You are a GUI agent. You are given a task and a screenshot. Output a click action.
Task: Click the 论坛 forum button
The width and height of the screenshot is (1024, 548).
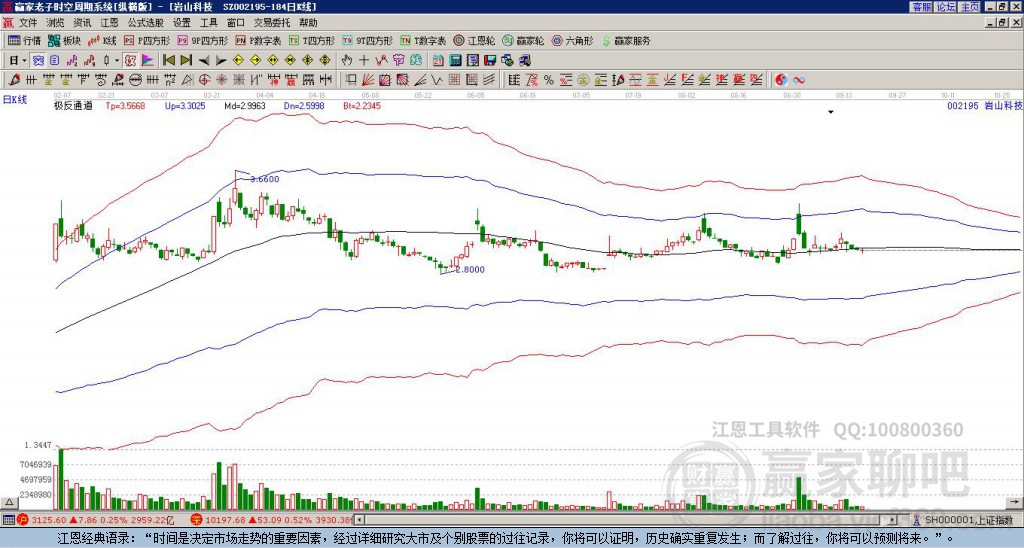coord(946,7)
